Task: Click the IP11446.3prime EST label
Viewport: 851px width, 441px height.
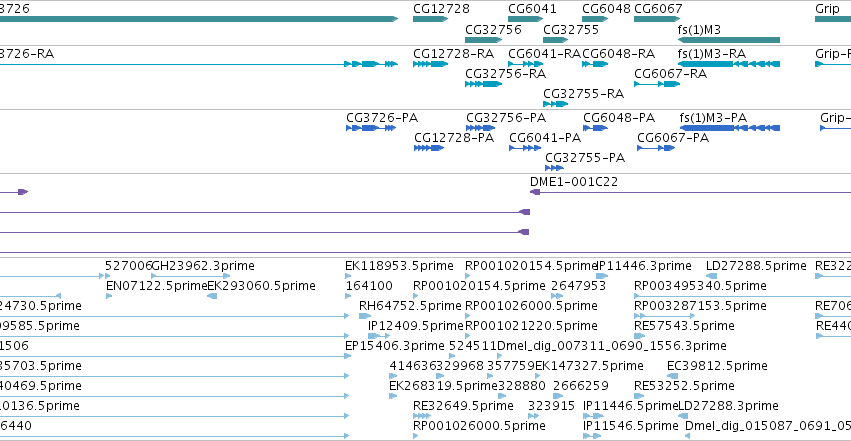Action: pyautogui.click(x=644, y=266)
